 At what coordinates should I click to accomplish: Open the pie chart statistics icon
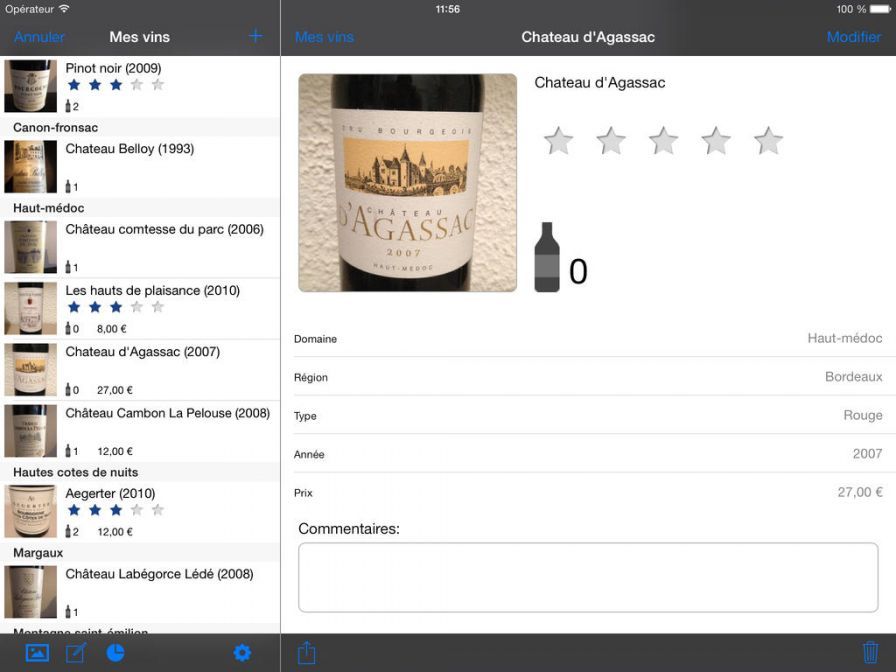tap(116, 652)
